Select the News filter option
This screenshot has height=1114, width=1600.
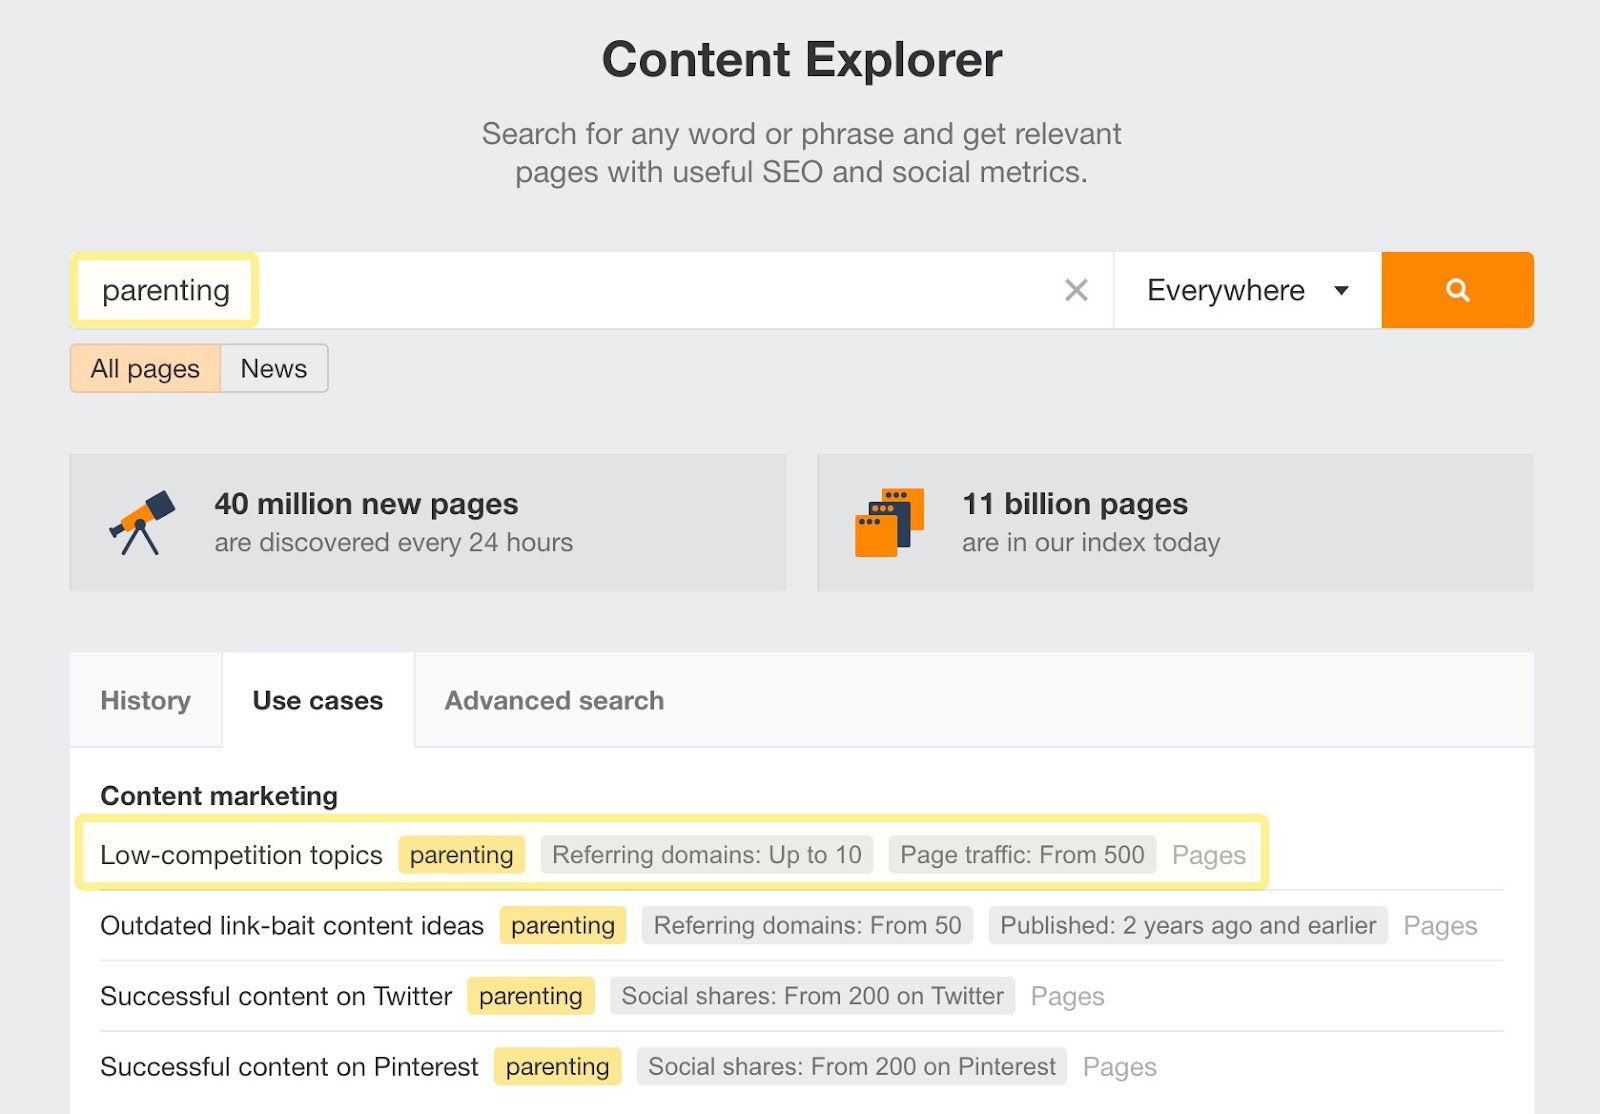pos(273,368)
